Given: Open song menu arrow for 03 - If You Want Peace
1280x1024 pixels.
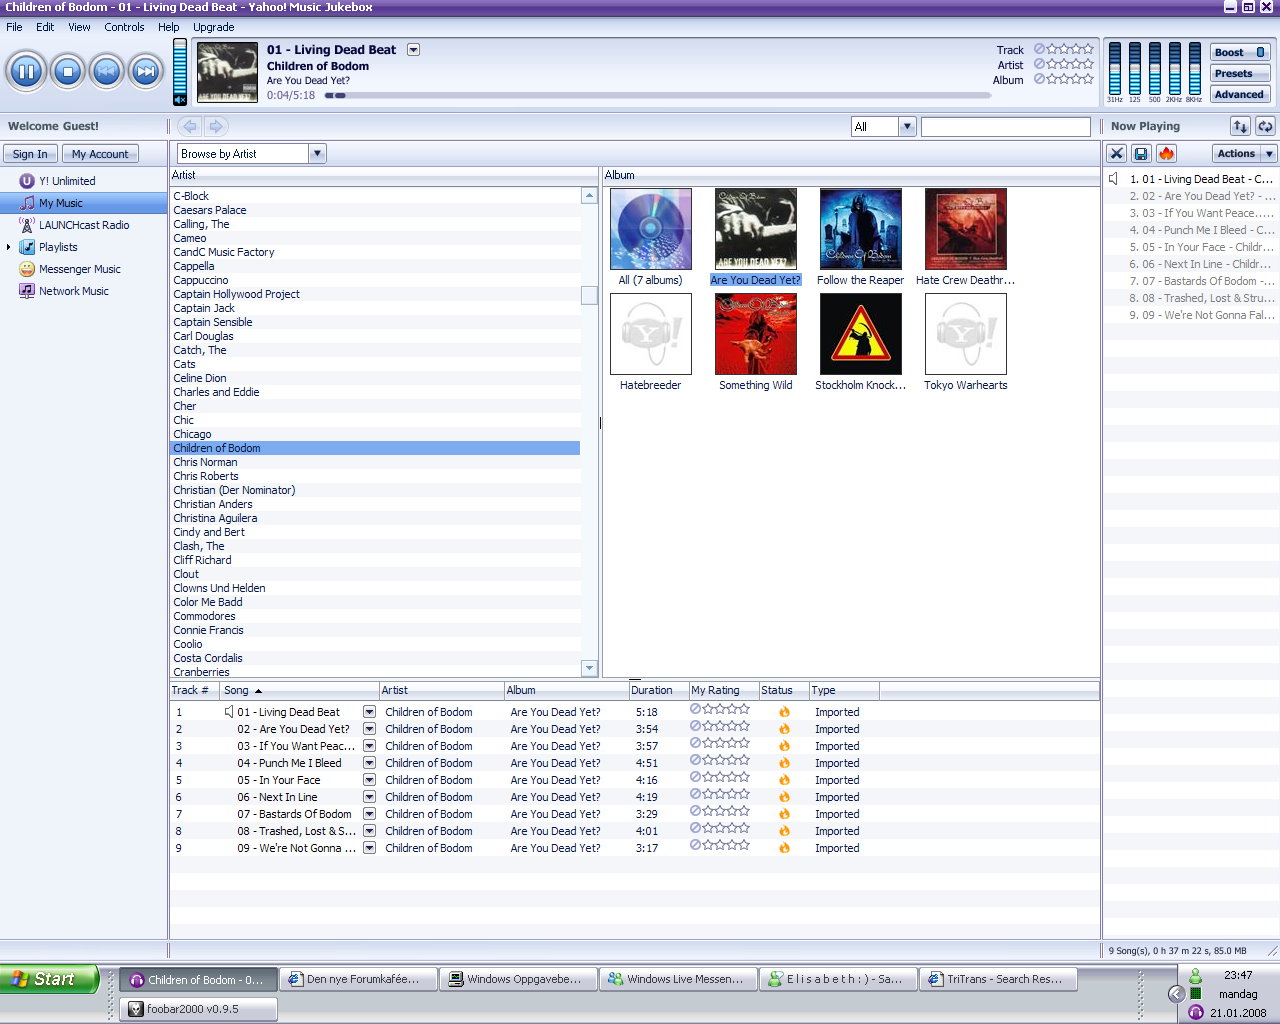Looking at the screenshot, I should tap(369, 746).
